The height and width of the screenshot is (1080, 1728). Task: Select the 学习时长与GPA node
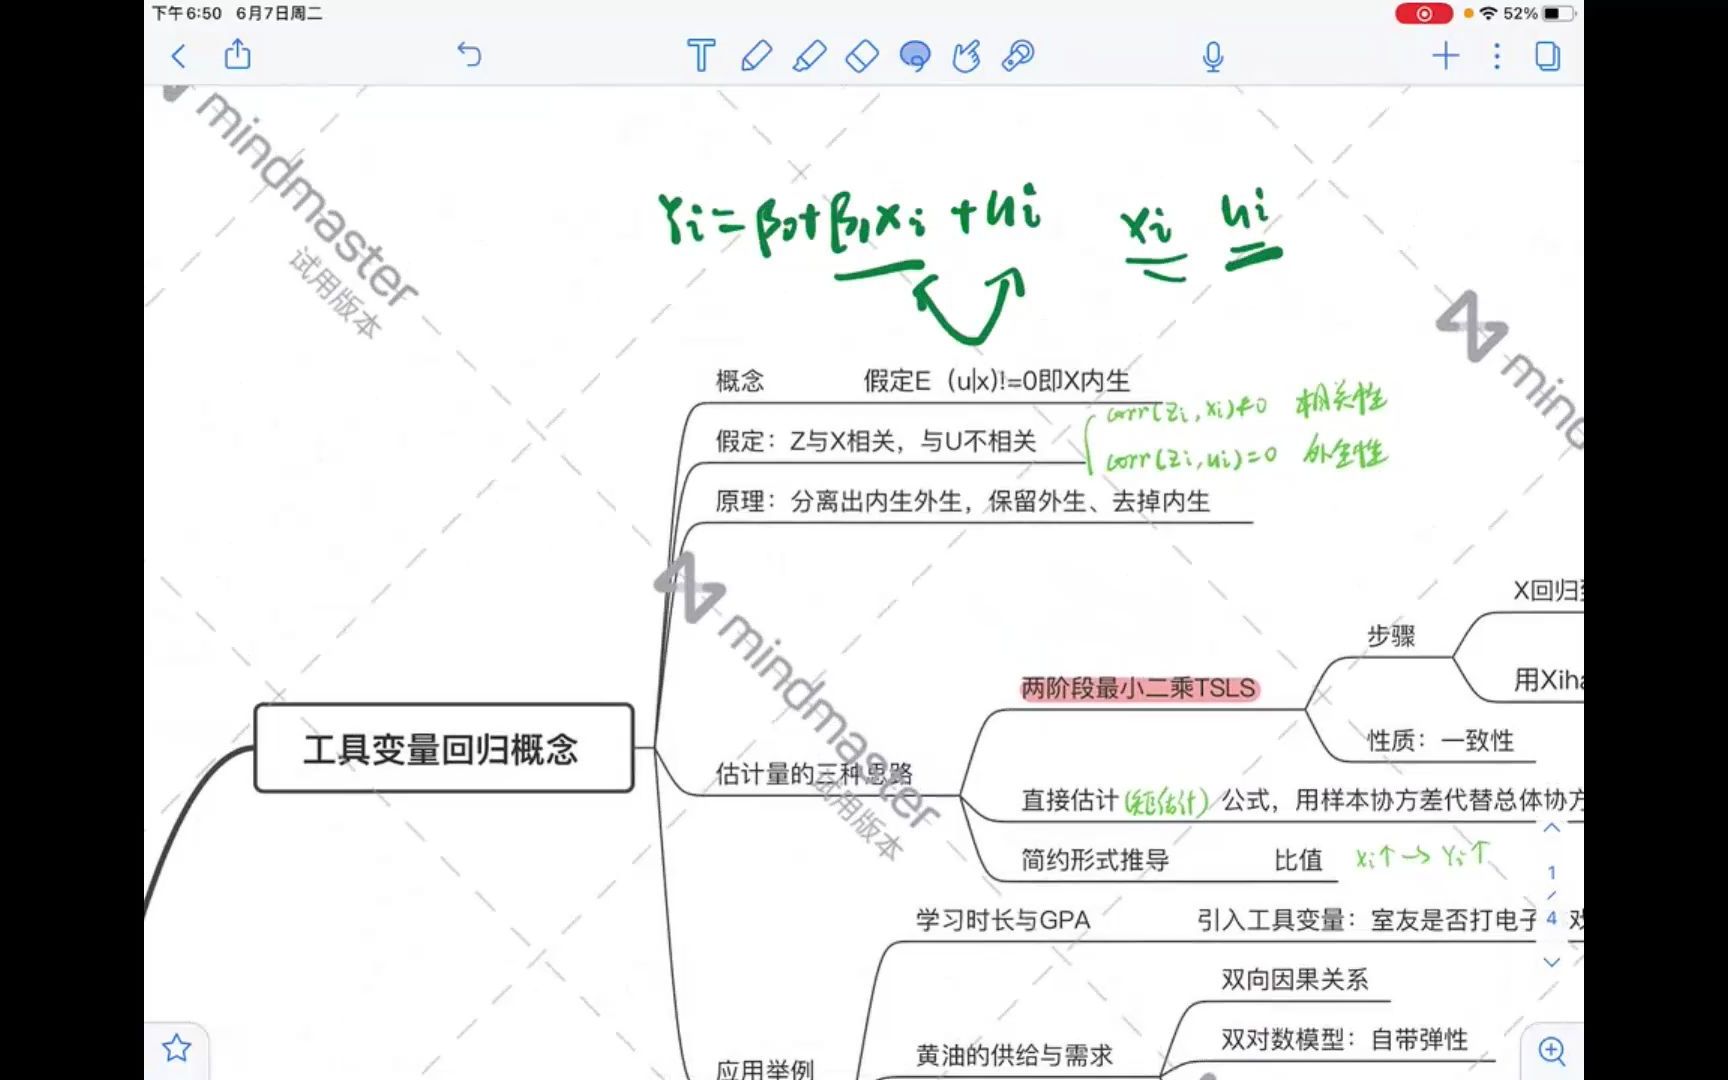pyautogui.click(x=1003, y=920)
